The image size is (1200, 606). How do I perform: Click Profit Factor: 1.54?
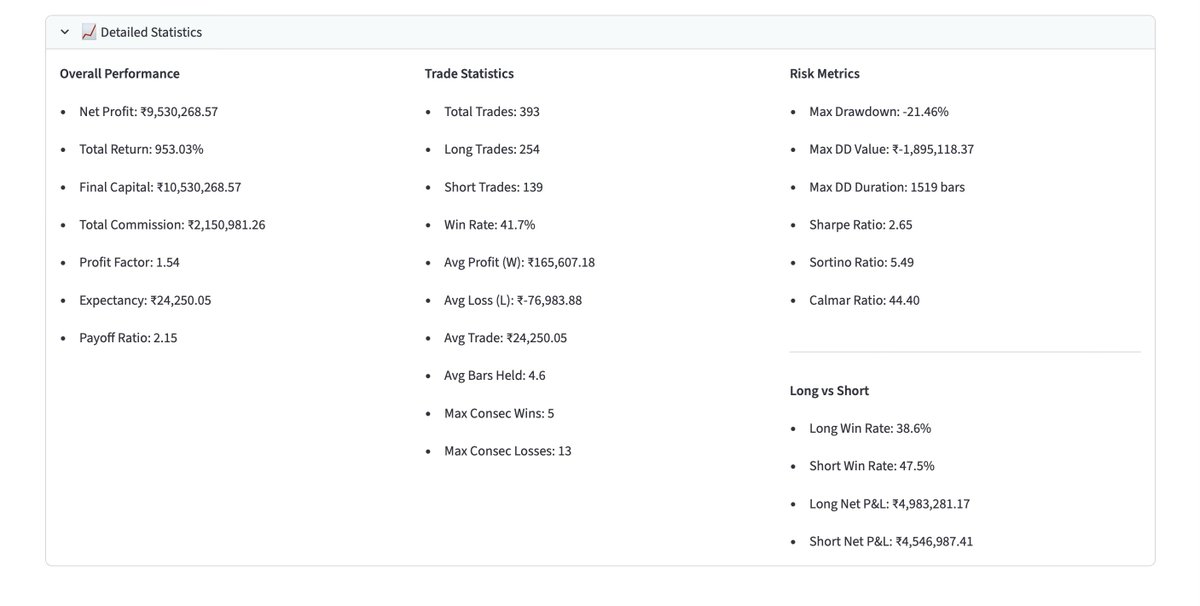(130, 262)
